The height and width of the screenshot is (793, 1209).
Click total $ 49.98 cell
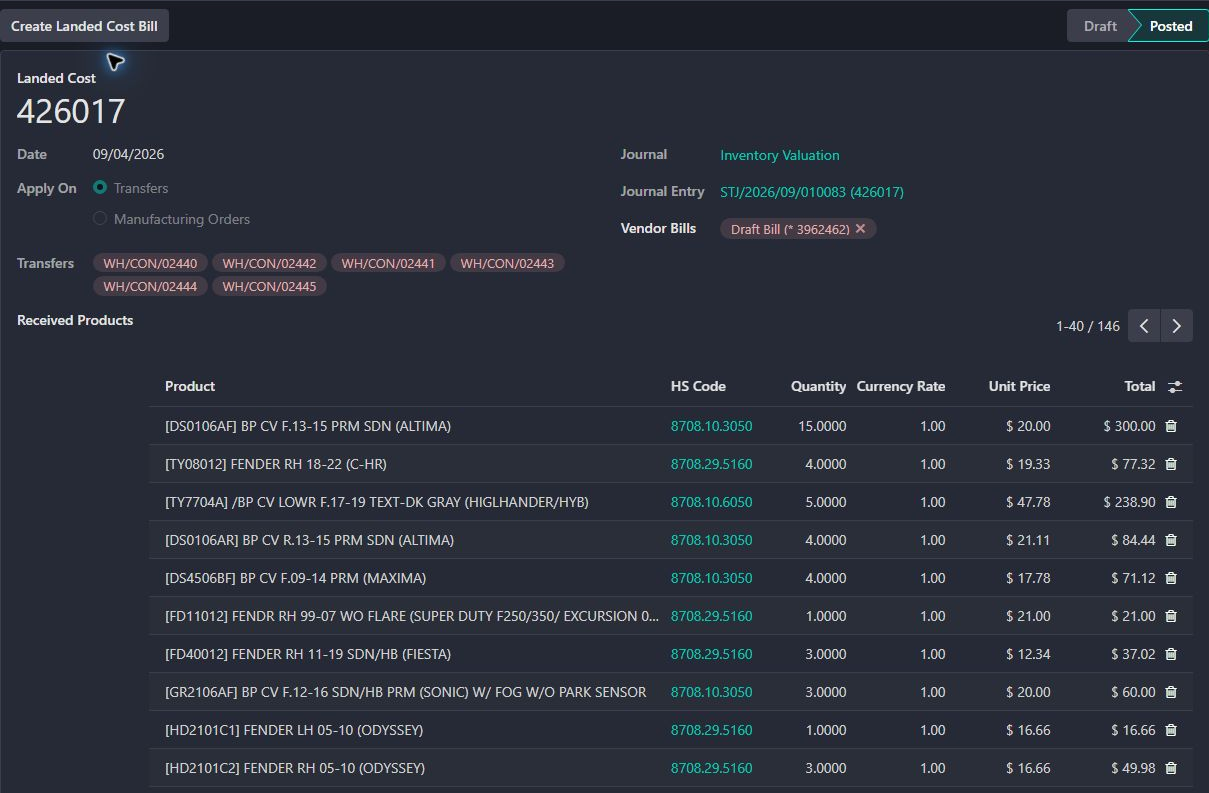(1133, 768)
